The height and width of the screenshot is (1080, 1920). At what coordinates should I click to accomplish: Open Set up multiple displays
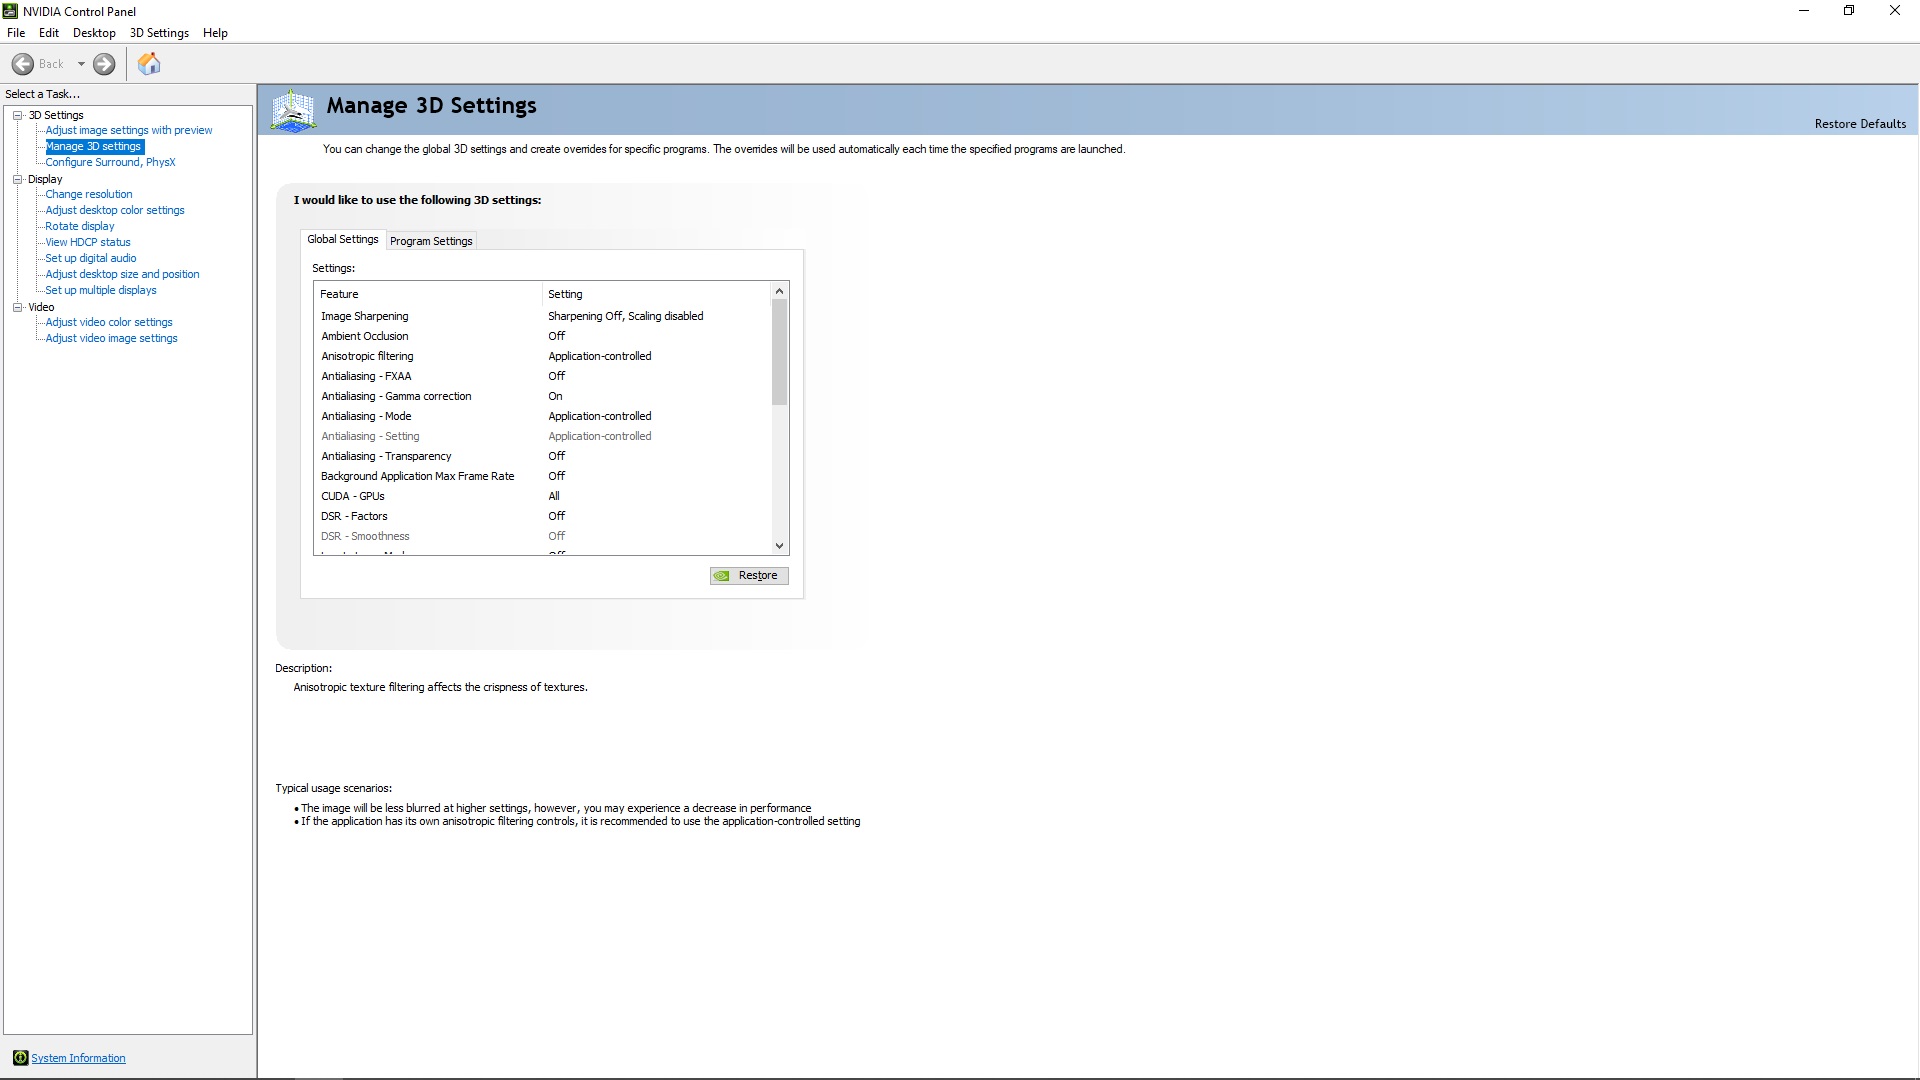pyautogui.click(x=101, y=290)
